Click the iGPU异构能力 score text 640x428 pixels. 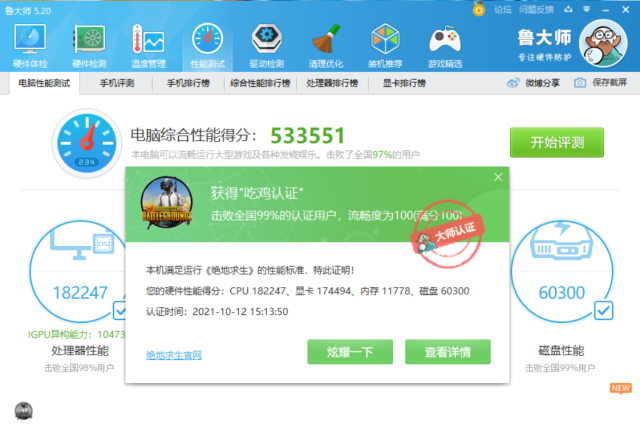pyautogui.click(x=76, y=335)
